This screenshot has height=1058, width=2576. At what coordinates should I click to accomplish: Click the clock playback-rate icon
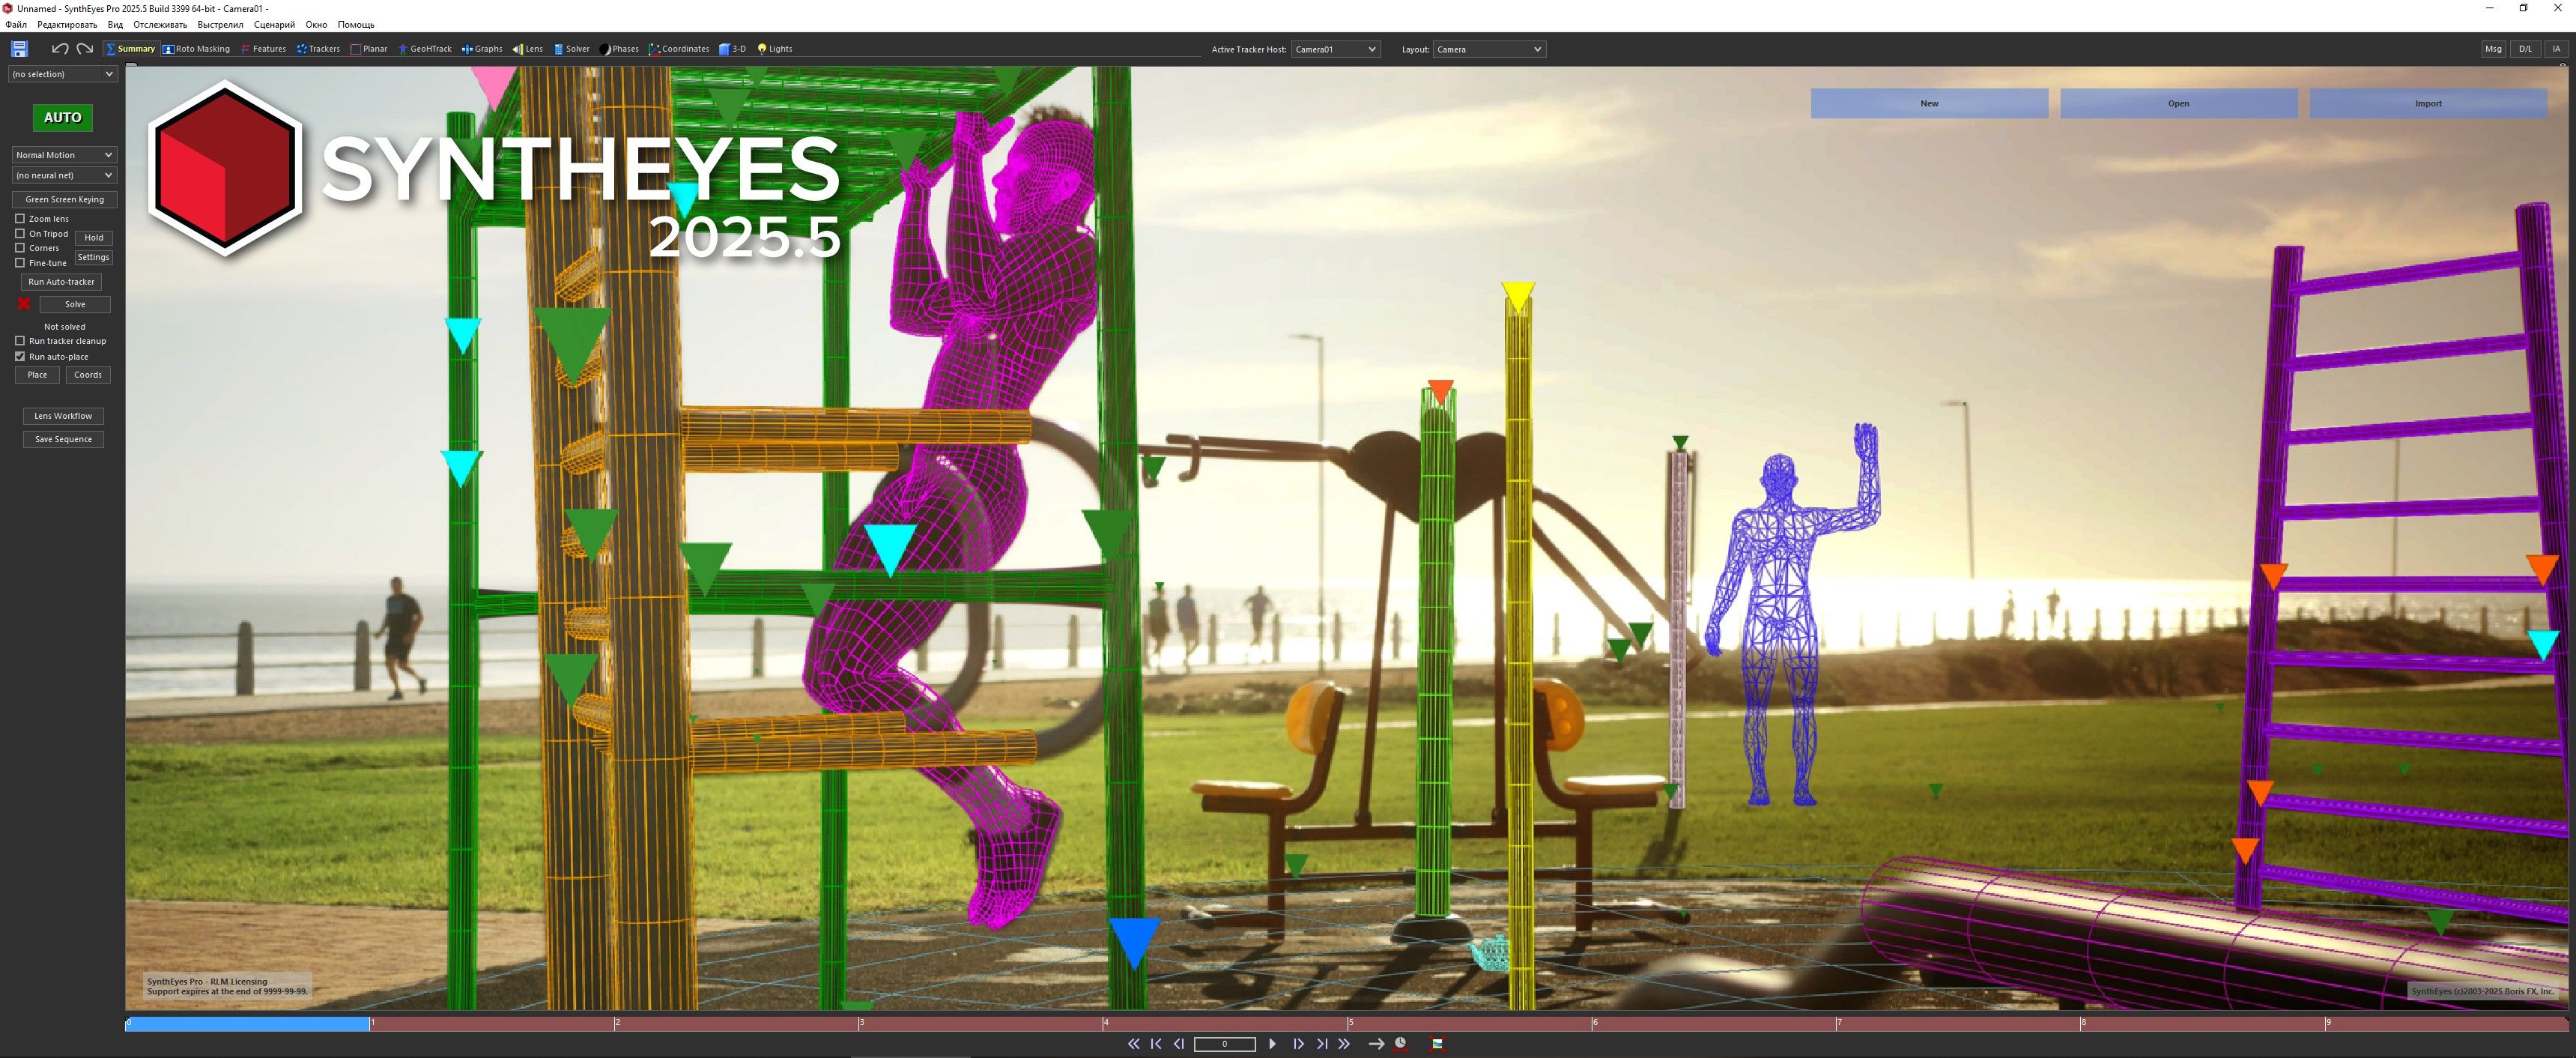tap(1401, 1043)
